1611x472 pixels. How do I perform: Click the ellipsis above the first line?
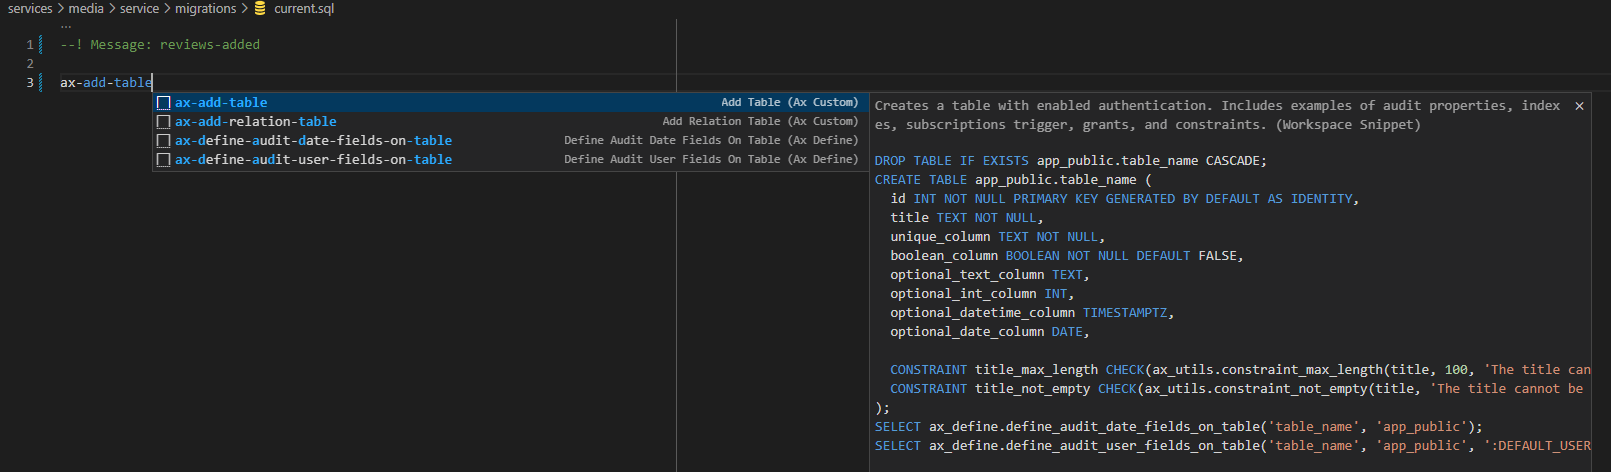(x=66, y=27)
